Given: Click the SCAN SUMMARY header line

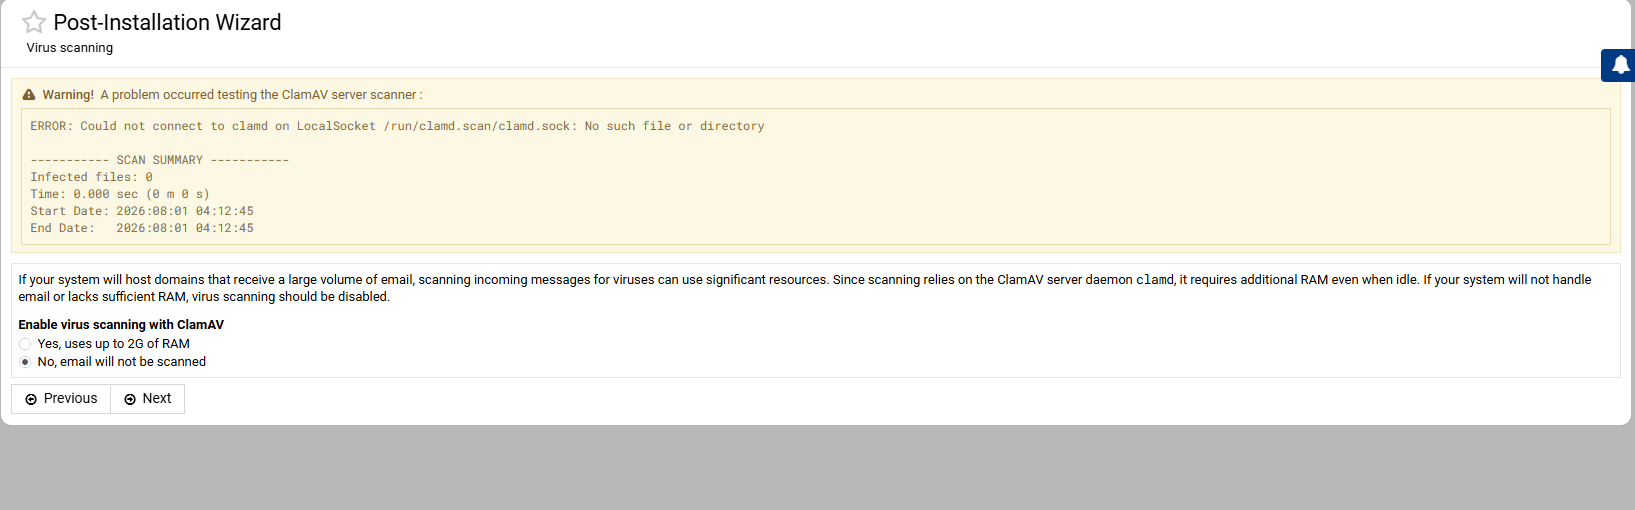Looking at the screenshot, I should click(x=160, y=160).
